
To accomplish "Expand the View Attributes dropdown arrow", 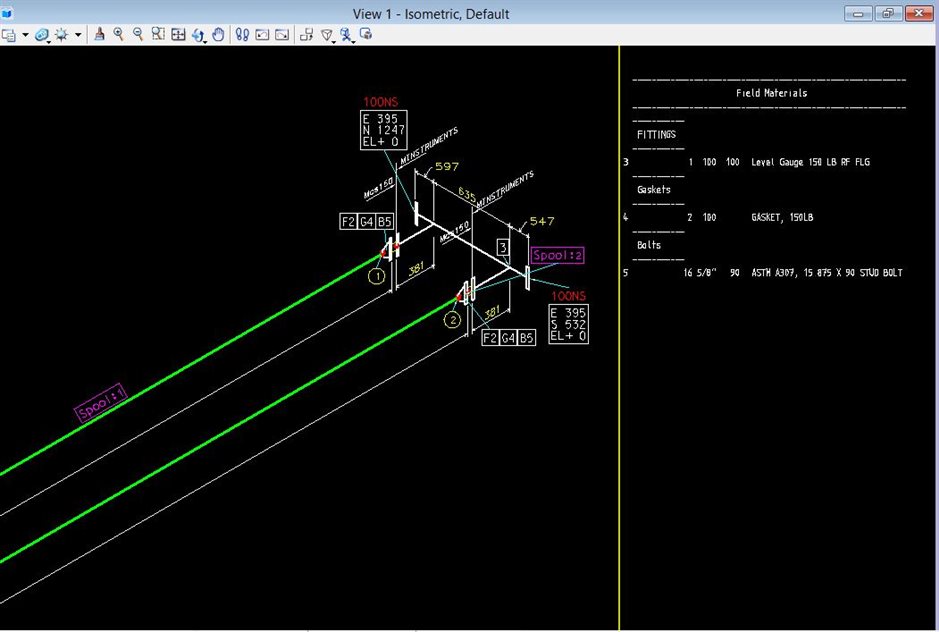I will [x=25, y=35].
